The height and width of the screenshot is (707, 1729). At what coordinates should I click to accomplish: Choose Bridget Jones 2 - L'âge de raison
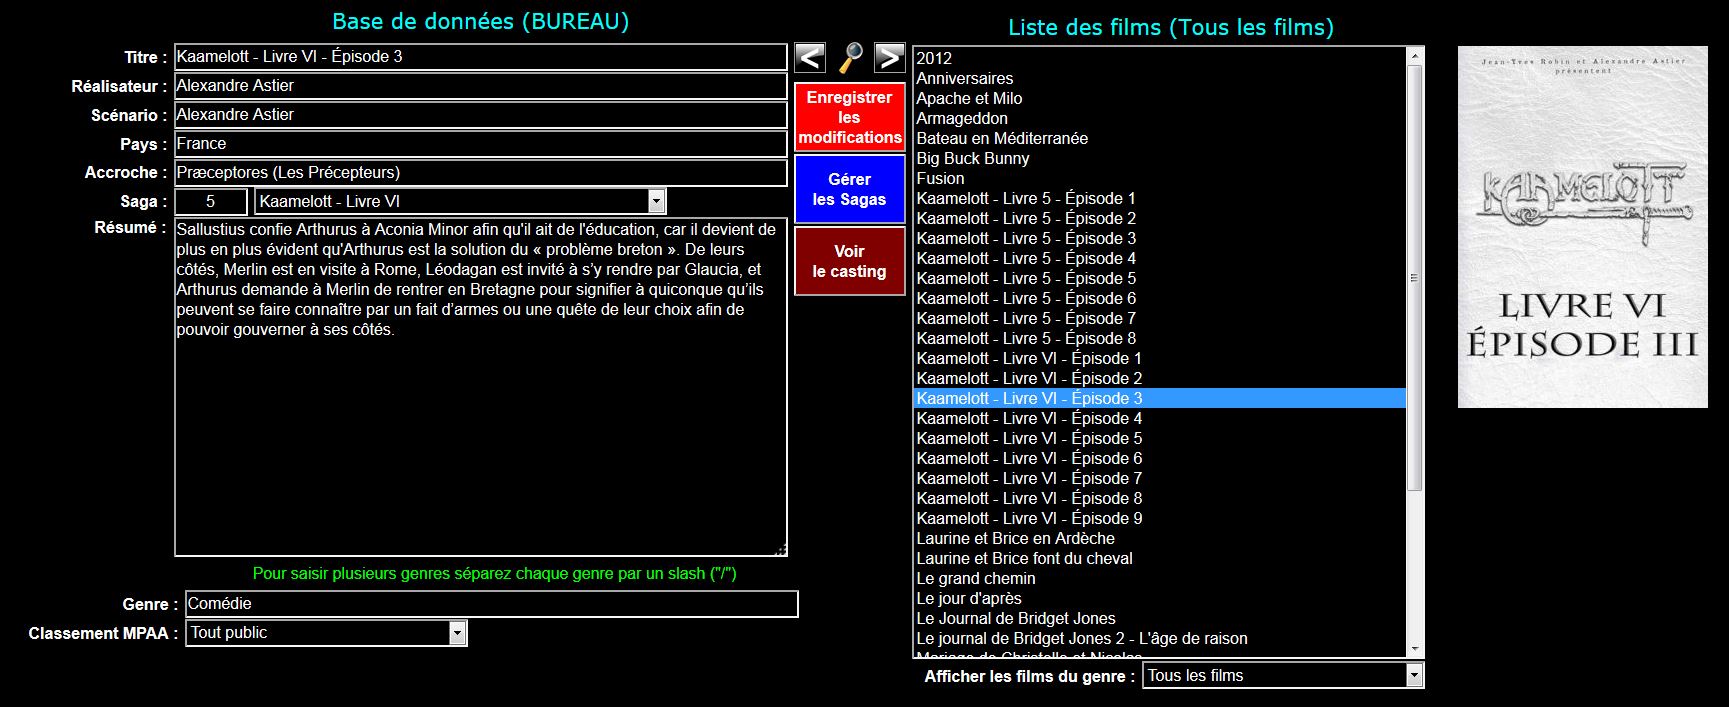1160,638
